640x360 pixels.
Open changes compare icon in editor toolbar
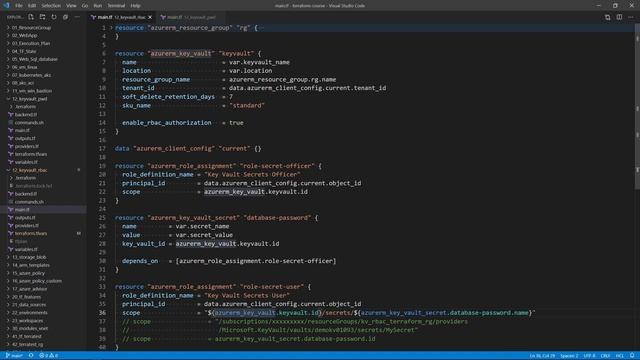point(608,17)
